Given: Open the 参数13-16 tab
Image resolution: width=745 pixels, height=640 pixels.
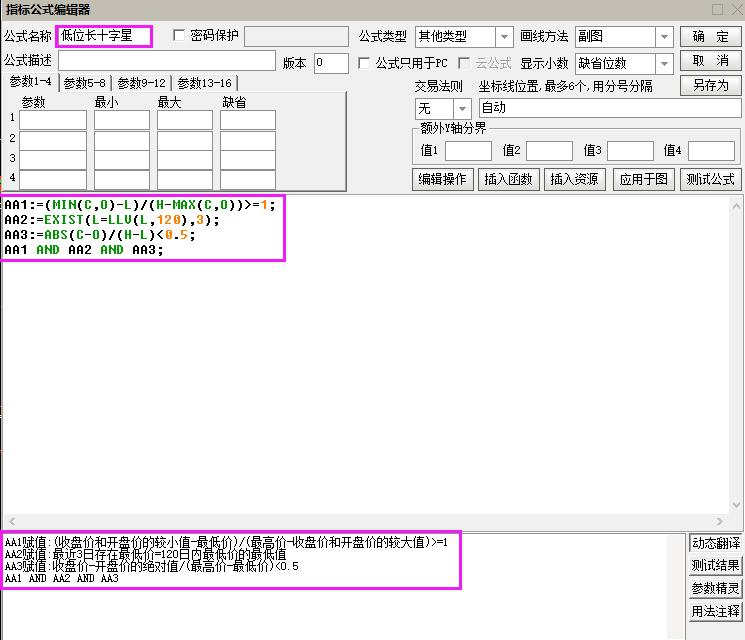Looking at the screenshot, I should (204, 83).
